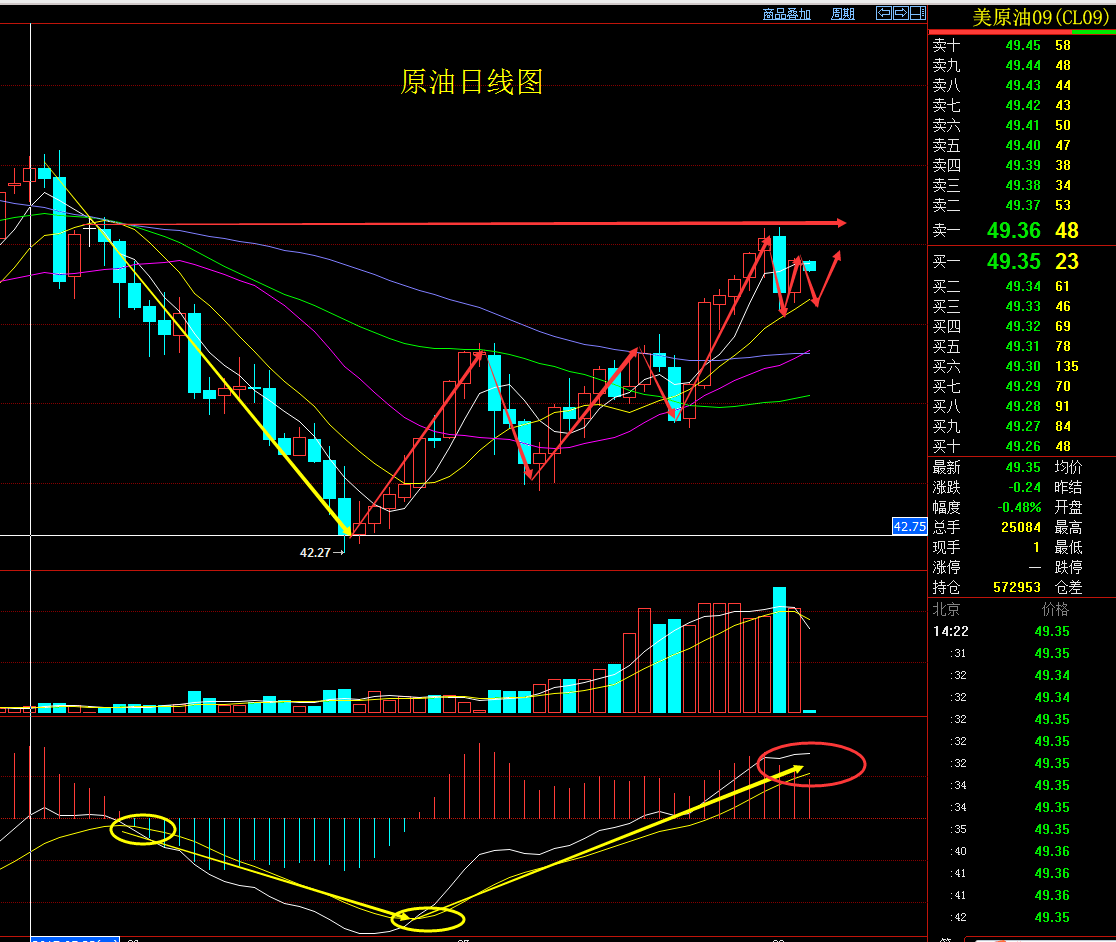Screen dimensions: 1116x942
Task: Click the 卖六 ask row label
Action: (x=947, y=125)
